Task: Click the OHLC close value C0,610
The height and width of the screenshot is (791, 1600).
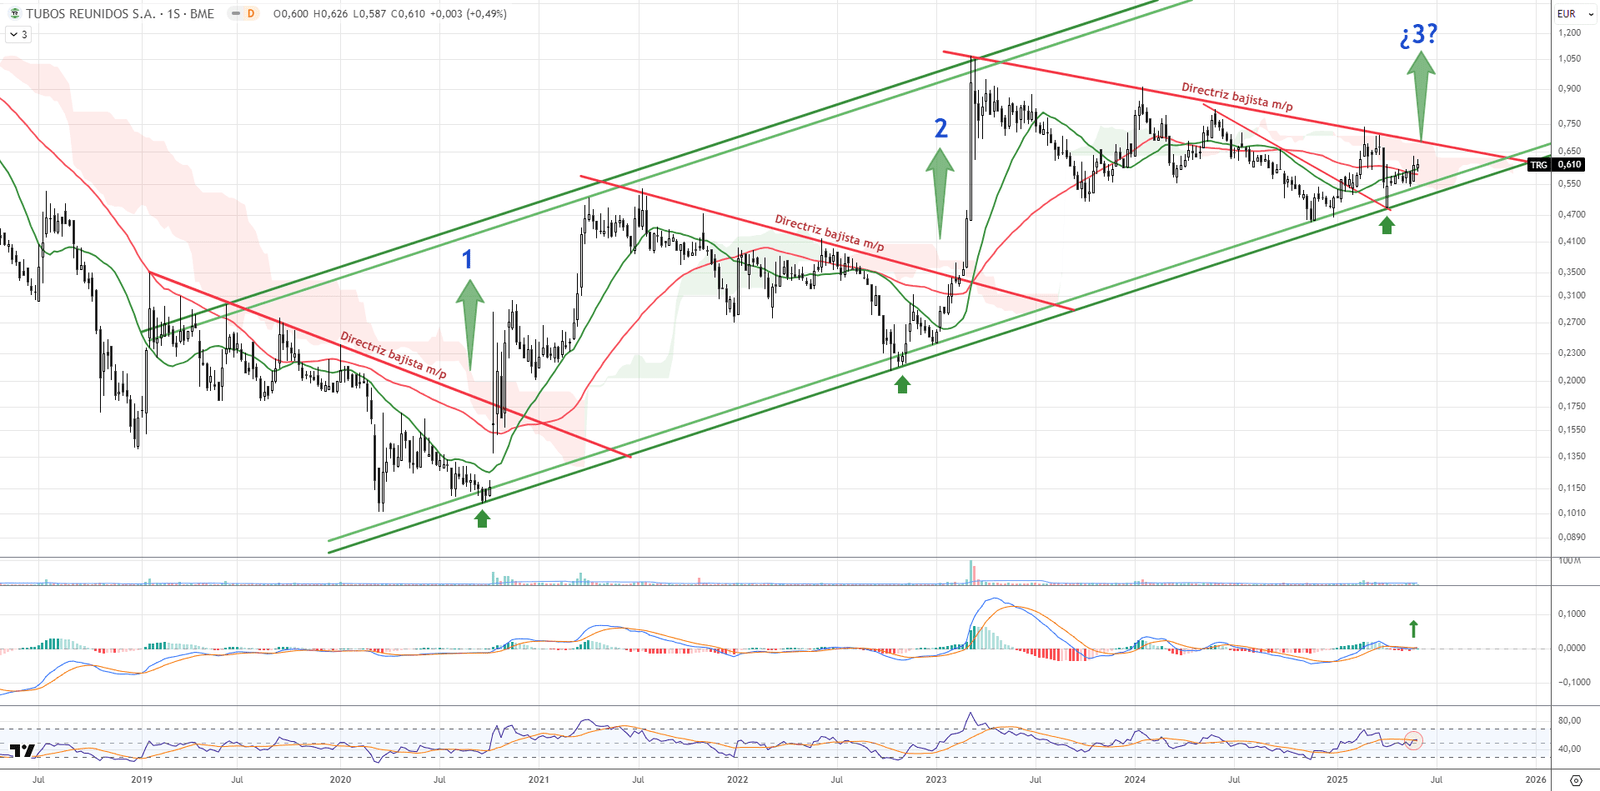Action: pos(407,14)
